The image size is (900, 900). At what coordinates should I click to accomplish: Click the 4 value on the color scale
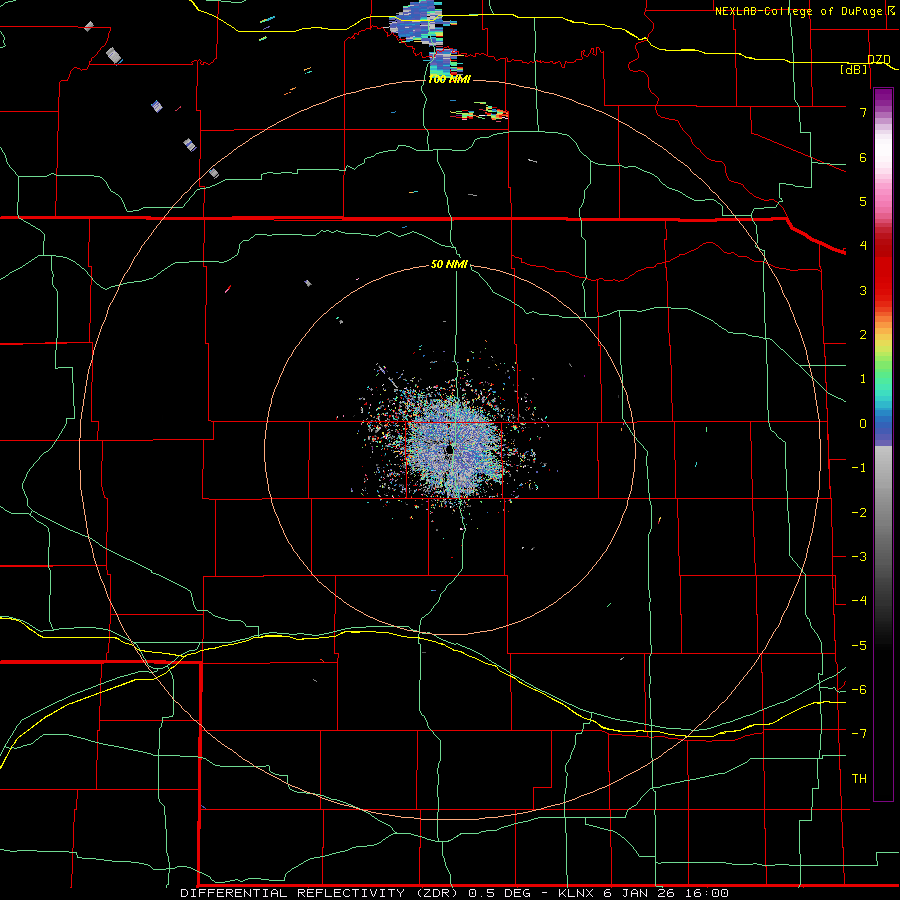point(863,246)
